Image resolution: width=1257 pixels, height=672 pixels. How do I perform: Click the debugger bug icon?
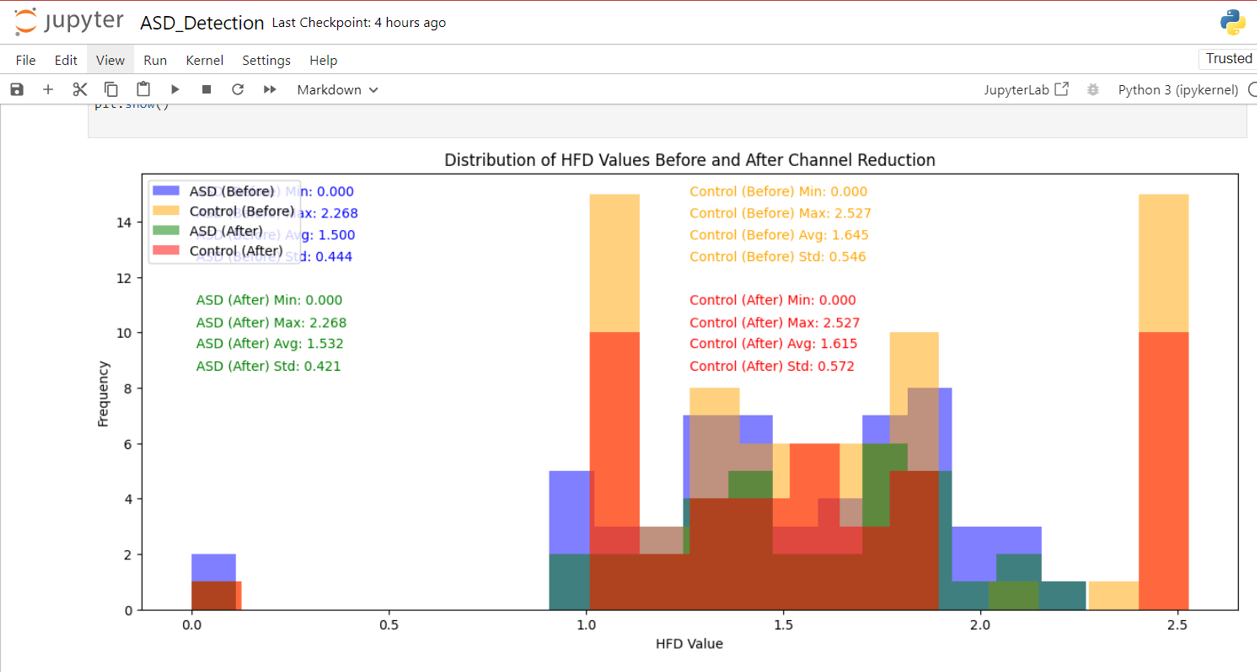1093,89
